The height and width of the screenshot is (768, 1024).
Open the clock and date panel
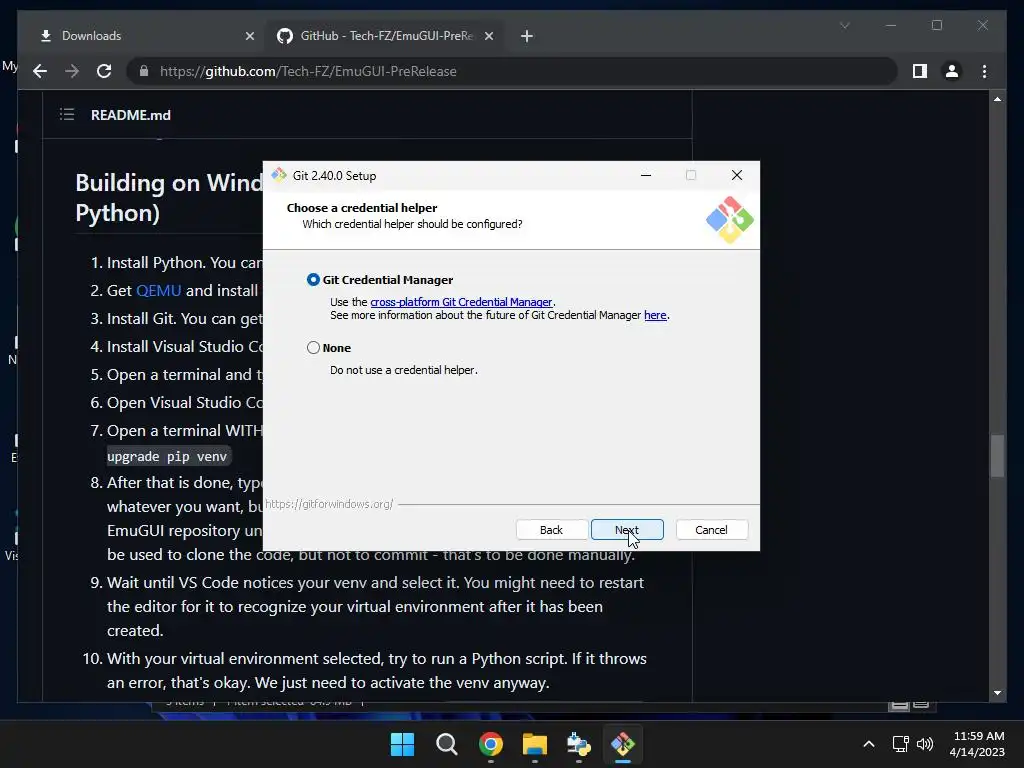977,744
